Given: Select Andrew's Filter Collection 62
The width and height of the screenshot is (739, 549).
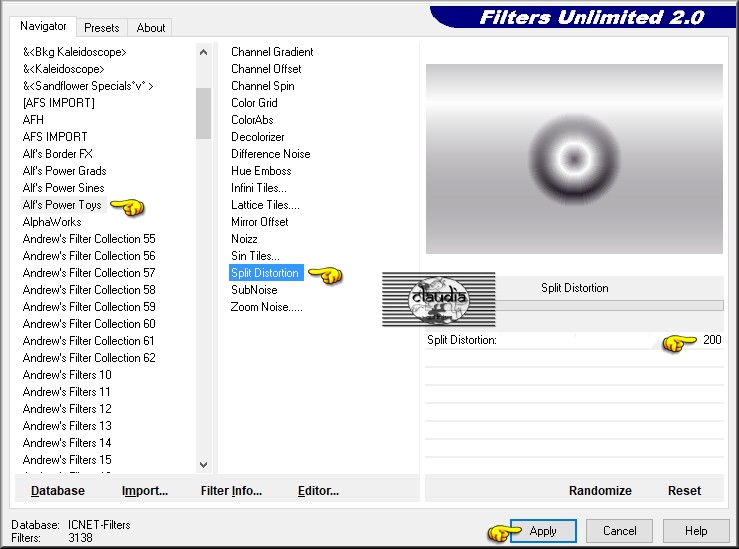Looking at the screenshot, I should [89, 358].
